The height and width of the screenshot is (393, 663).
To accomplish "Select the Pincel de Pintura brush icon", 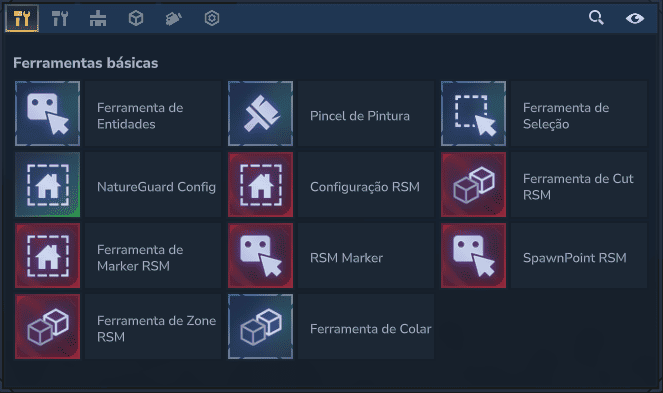I will (x=260, y=113).
